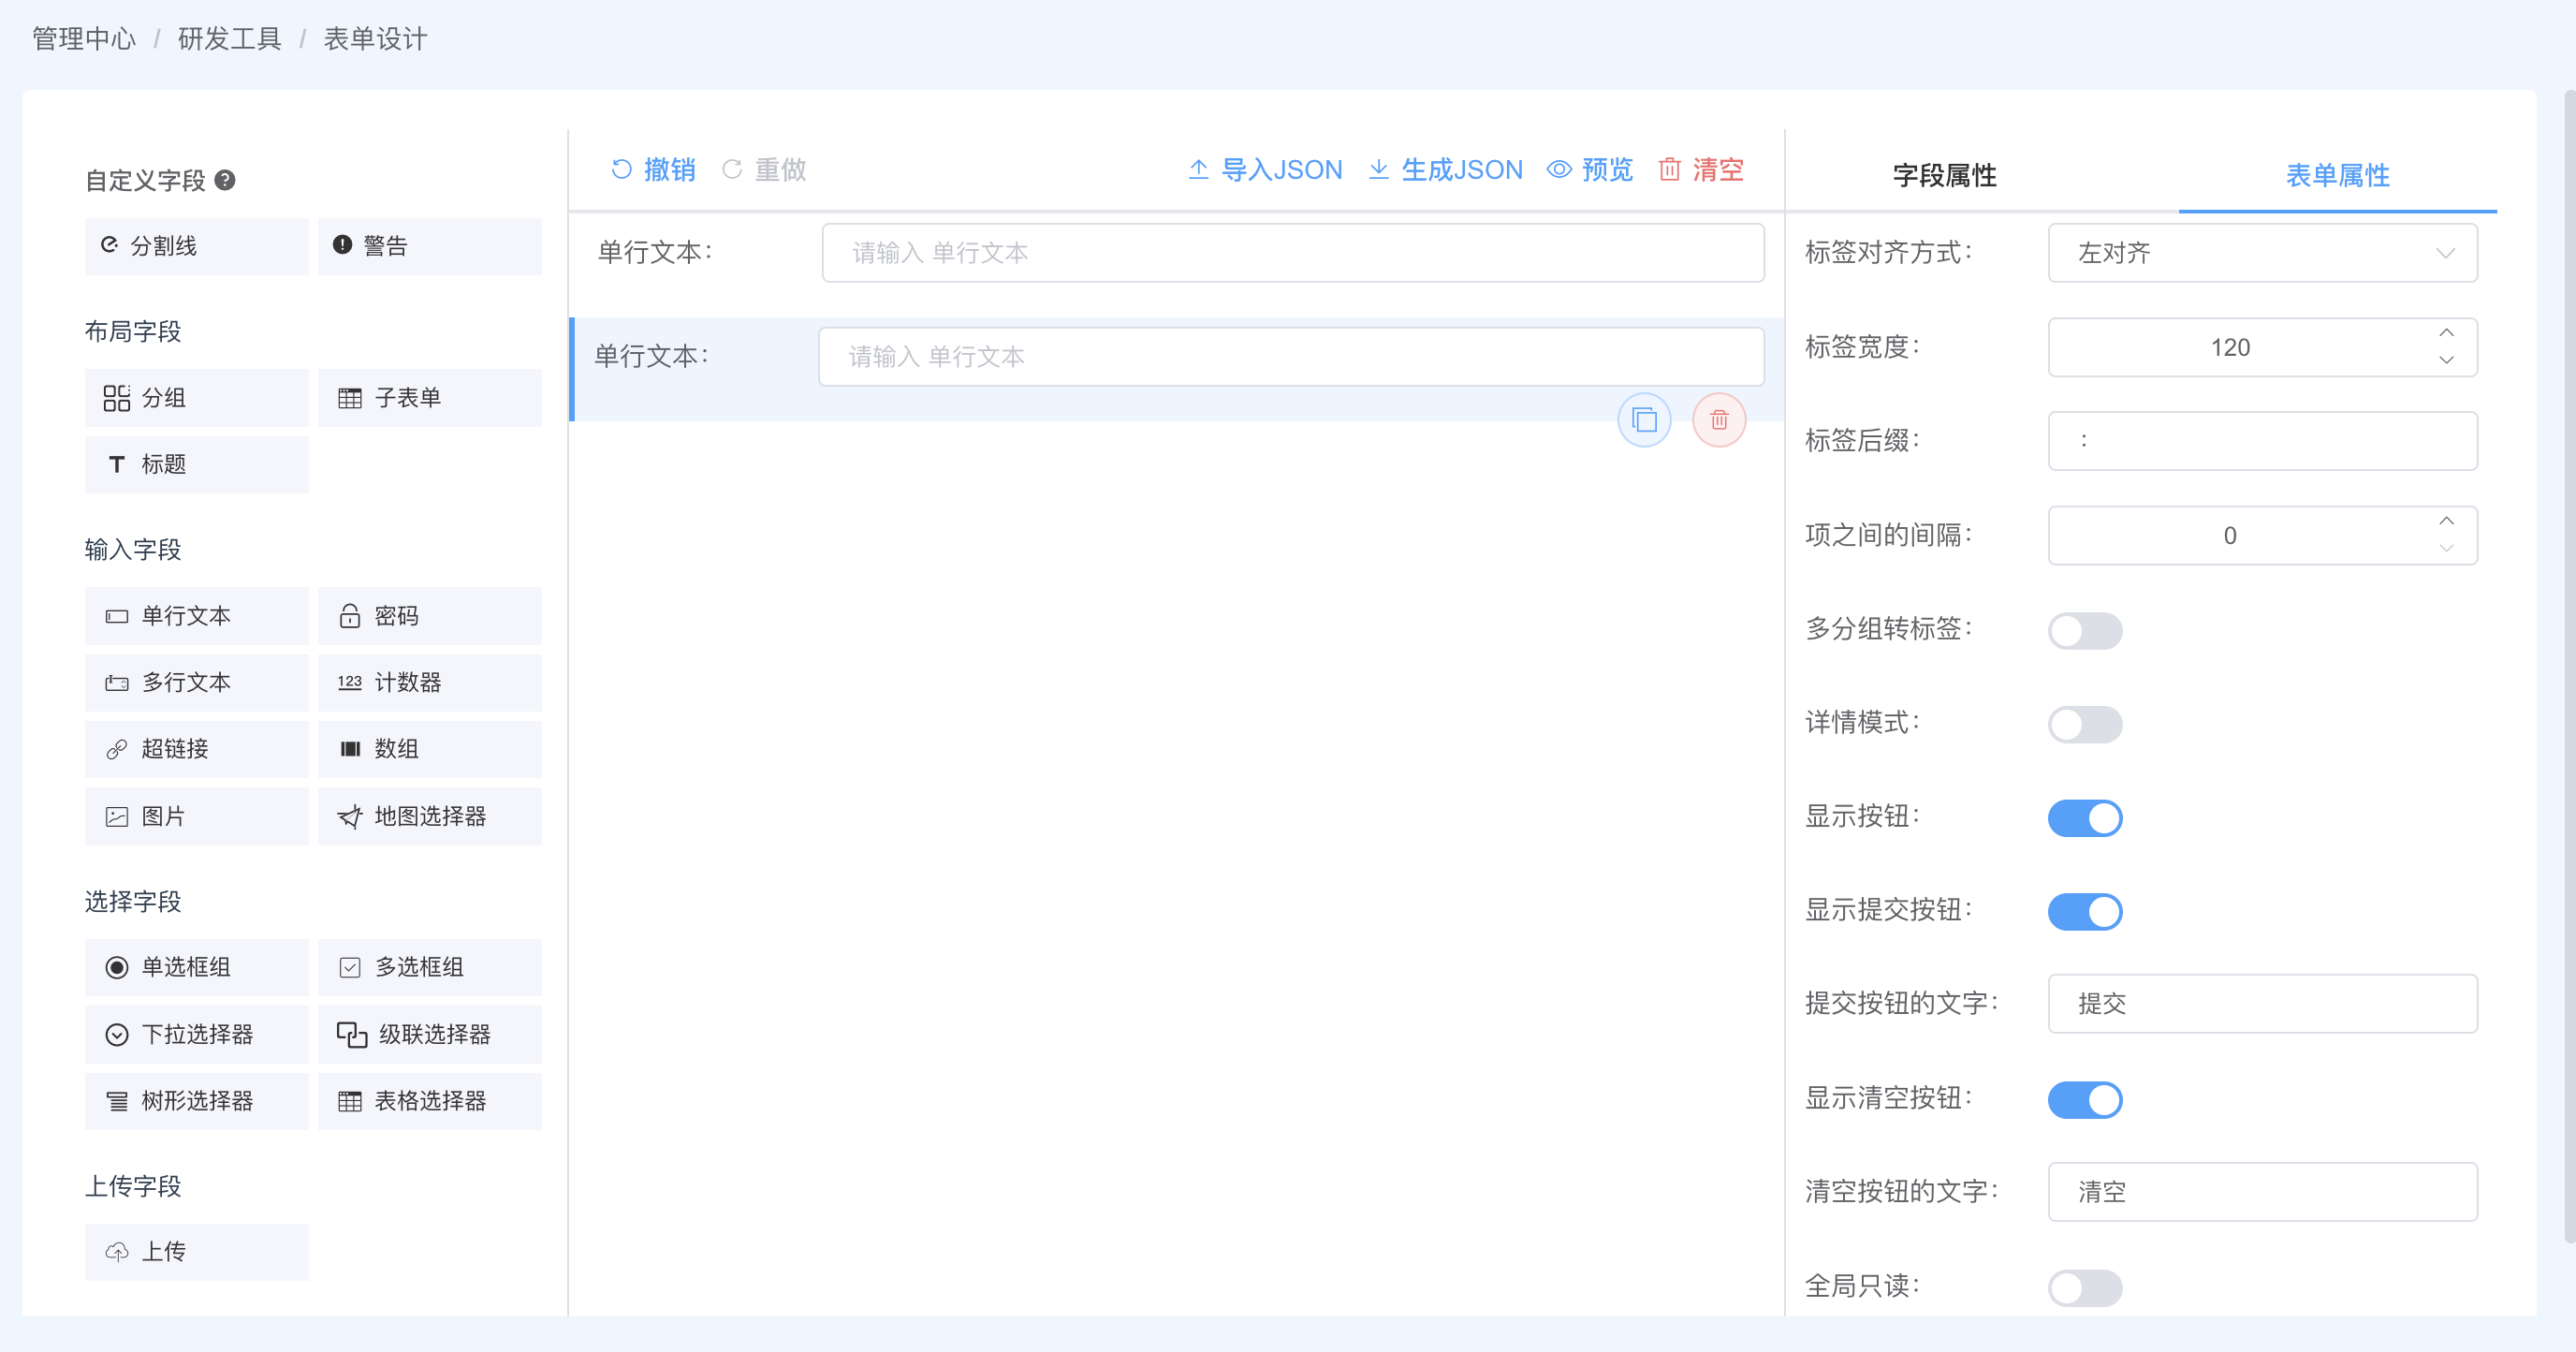Toggle 详情模式 switch

[2085, 724]
